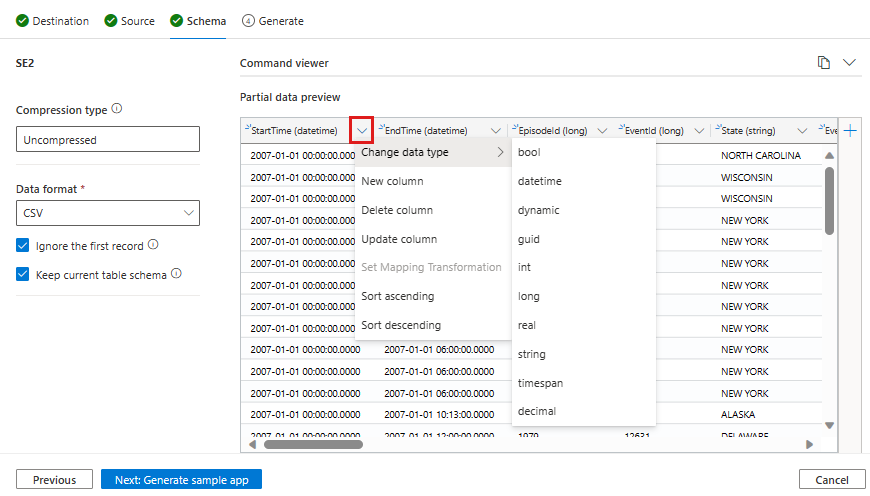Toggle Keep current table schema checkbox
870x496 pixels.
coord(23,275)
